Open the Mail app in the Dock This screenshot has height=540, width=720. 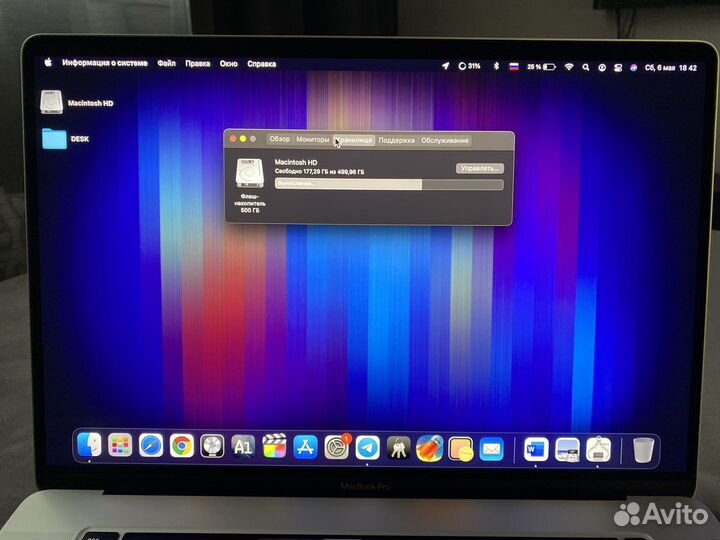[x=491, y=449]
